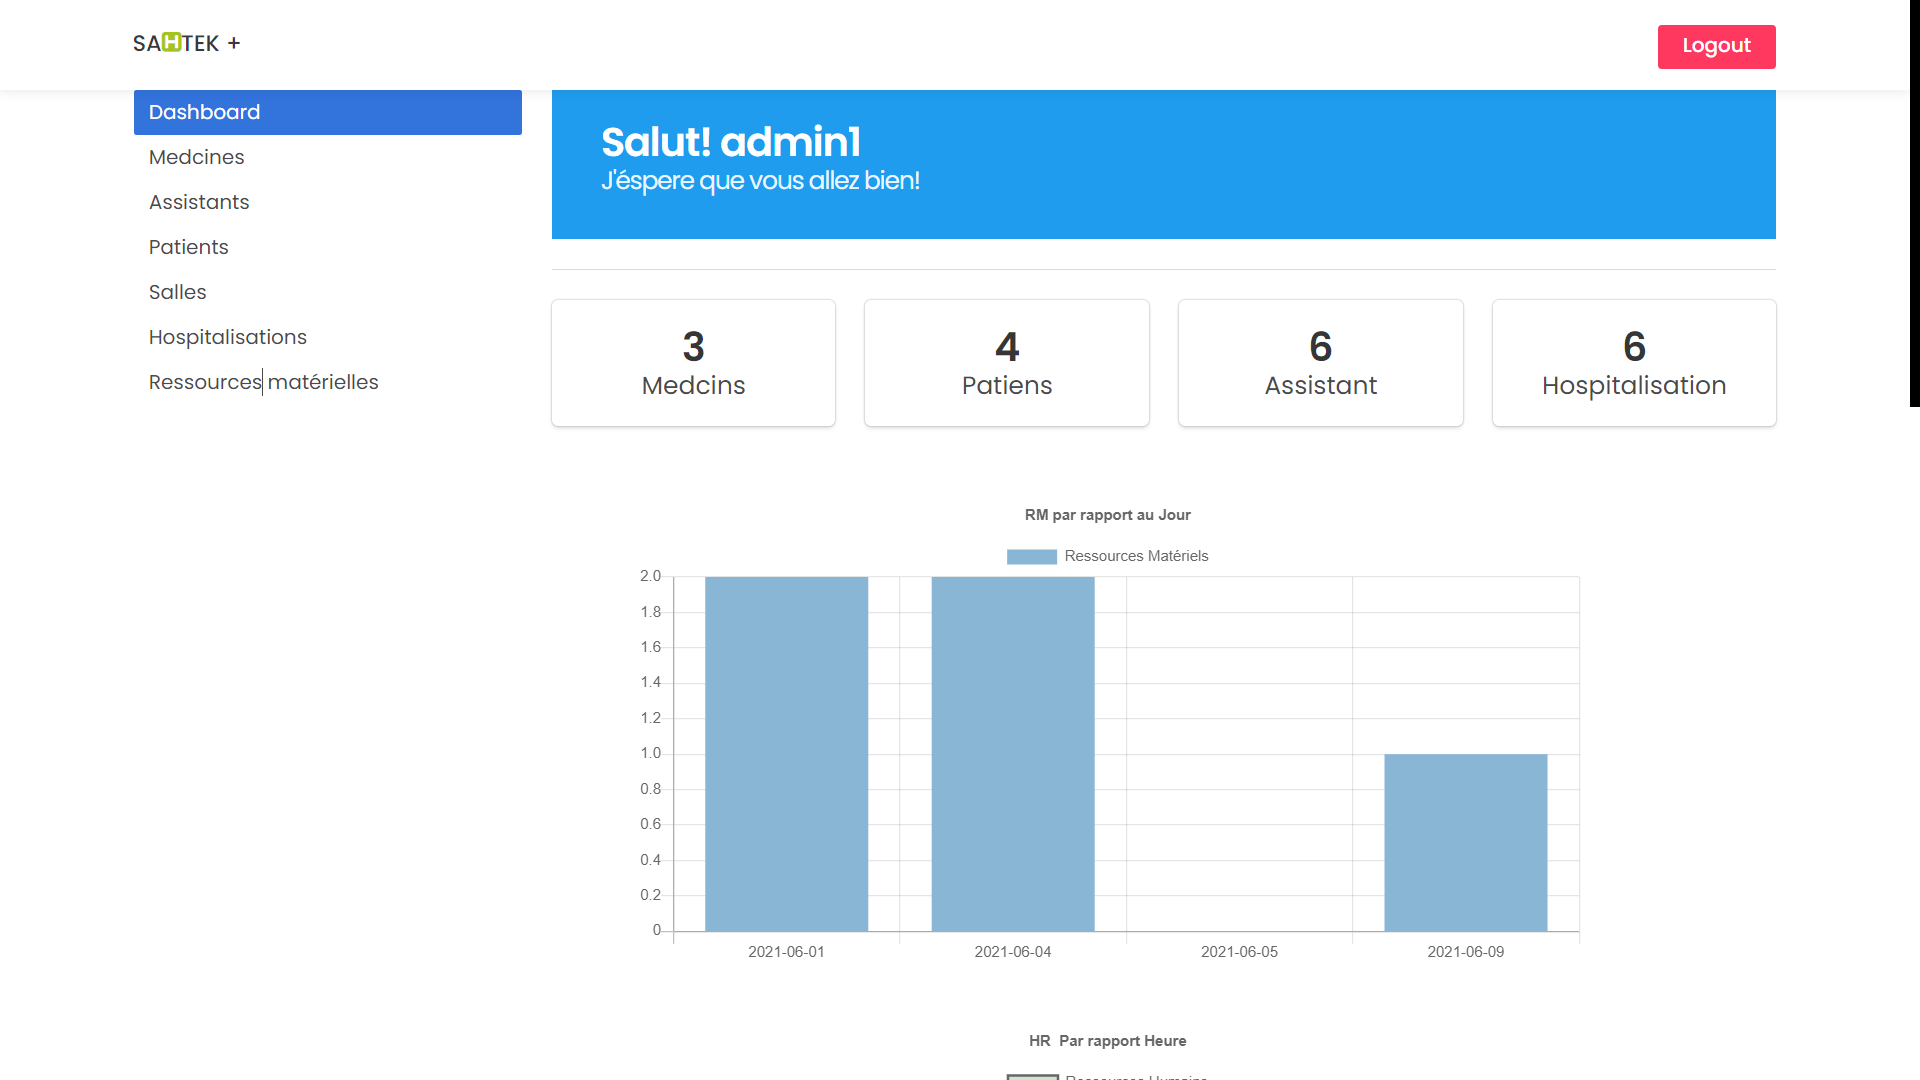Click the Patiens stat card showing 4

point(1006,362)
